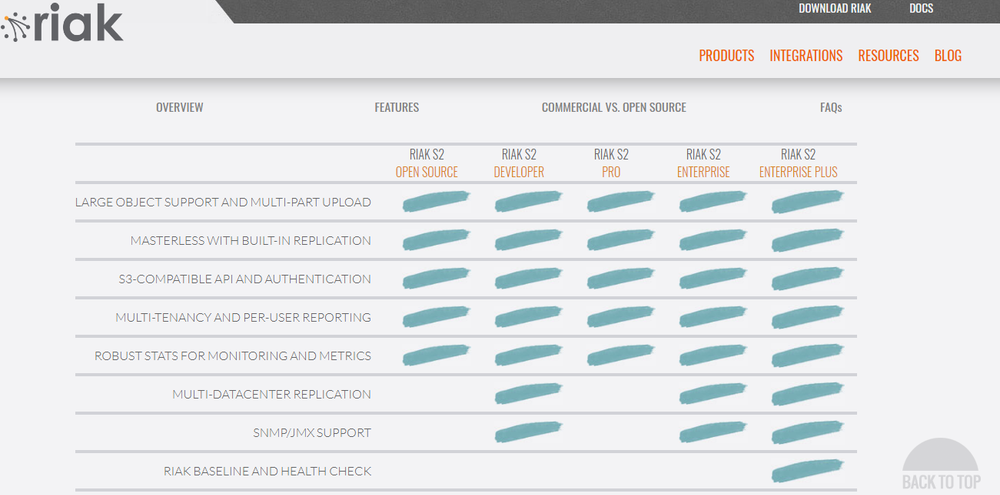1000x495 pixels.
Task: Click the SNMP/JMX Support label
Action: 312,432
